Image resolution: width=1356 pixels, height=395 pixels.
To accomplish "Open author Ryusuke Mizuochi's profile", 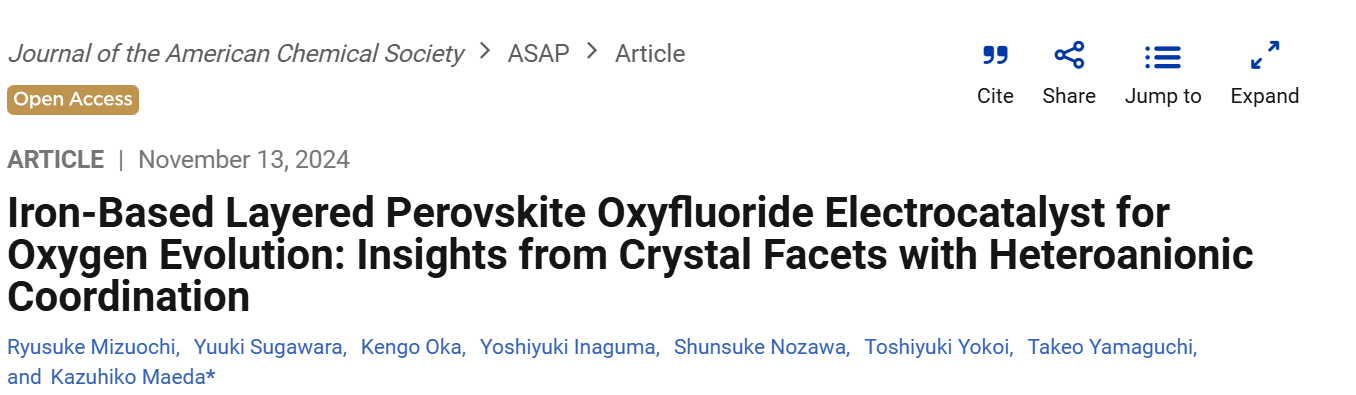I will tap(92, 347).
